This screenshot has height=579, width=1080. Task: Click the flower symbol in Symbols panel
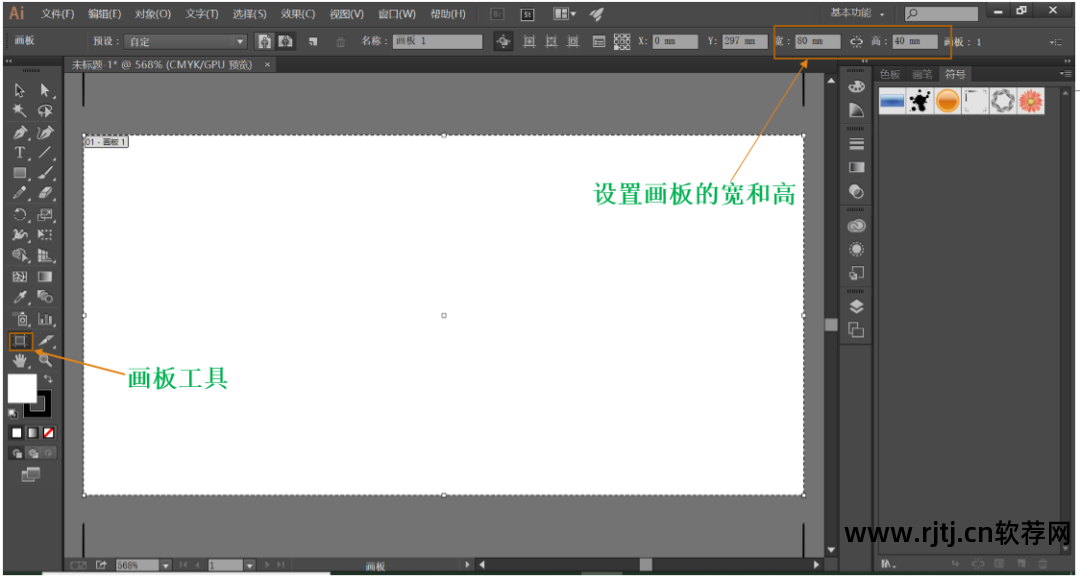click(x=1031, y=101)
